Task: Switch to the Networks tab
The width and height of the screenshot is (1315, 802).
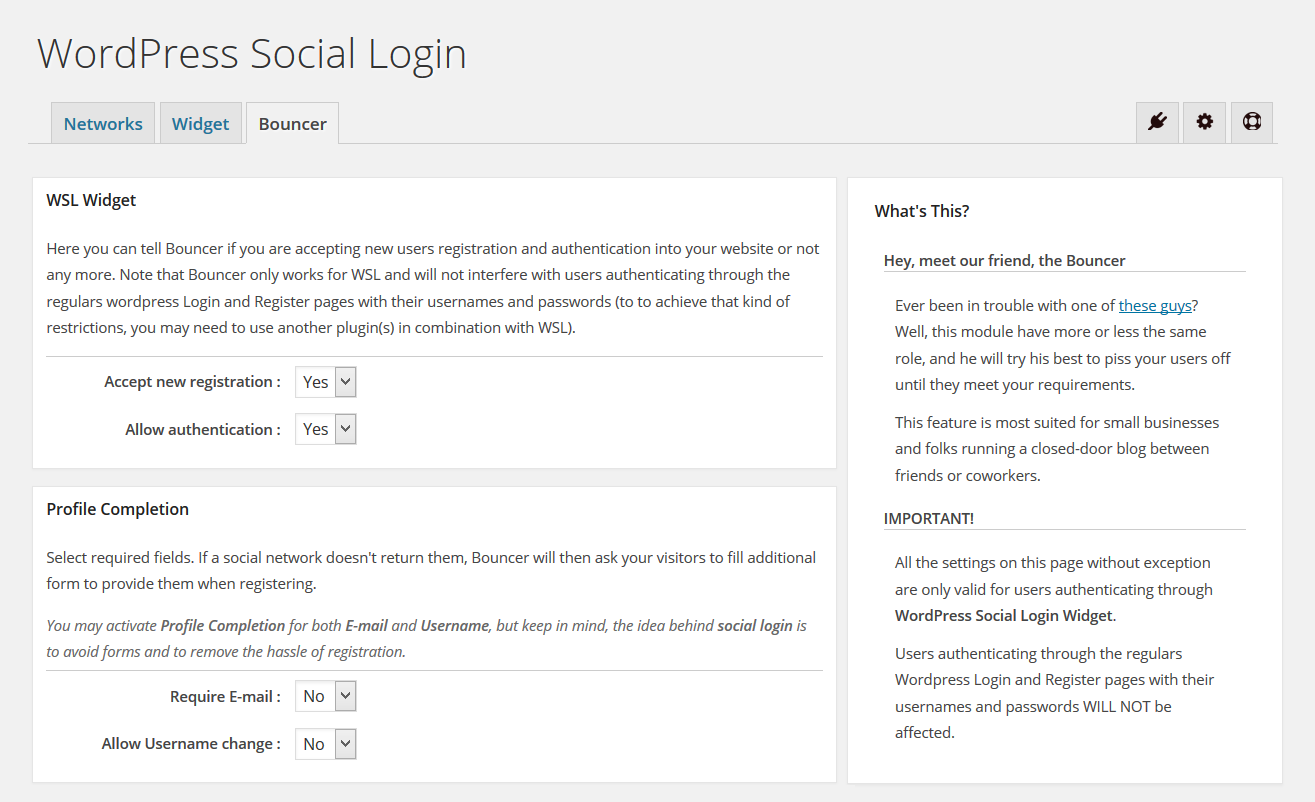Action: click(x=103, y=123)
